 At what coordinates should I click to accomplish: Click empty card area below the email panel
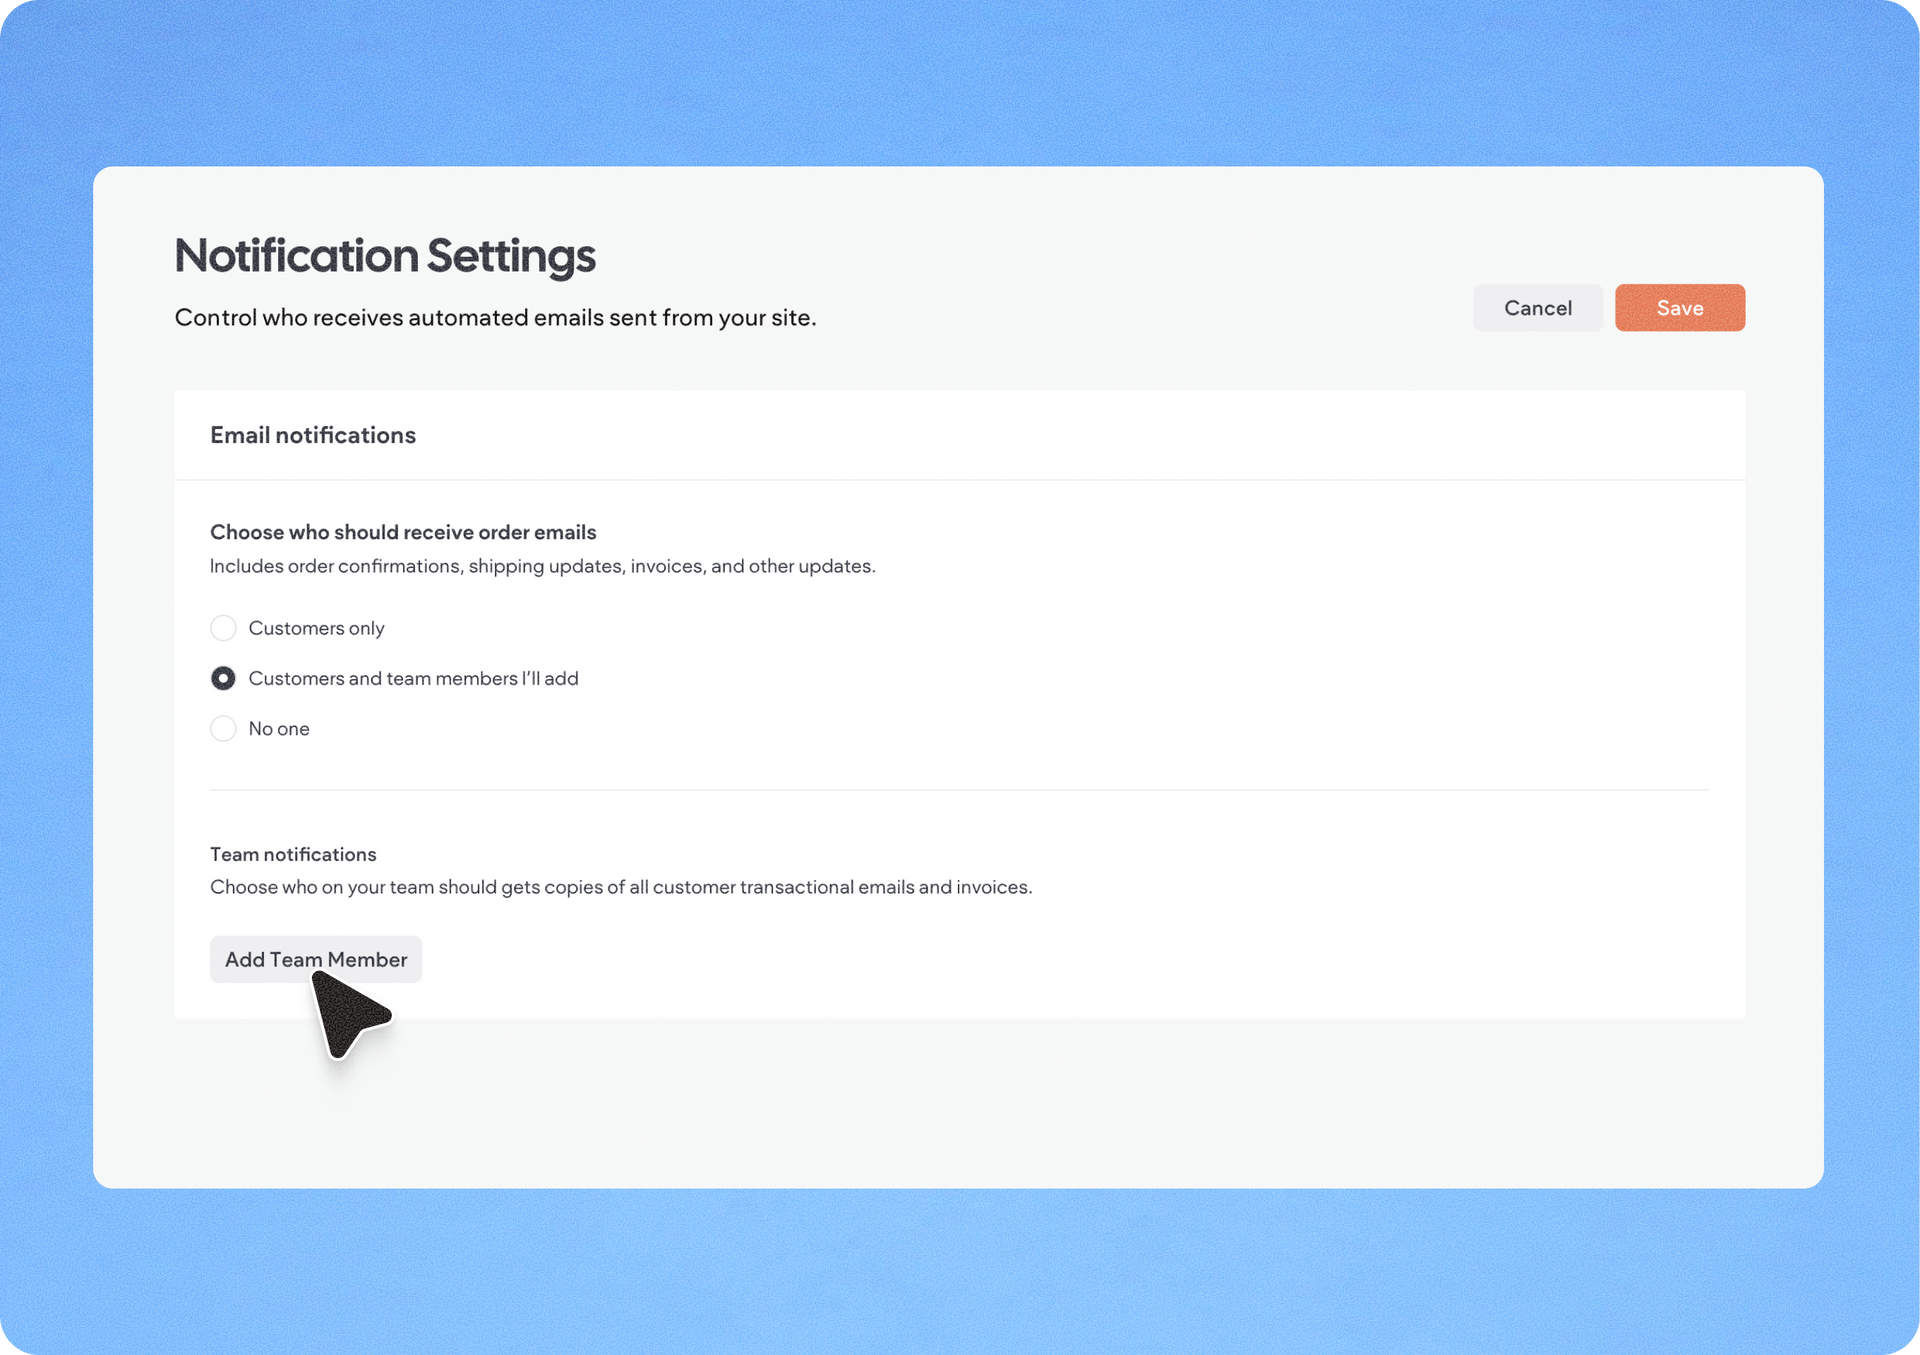point(958,1100)
